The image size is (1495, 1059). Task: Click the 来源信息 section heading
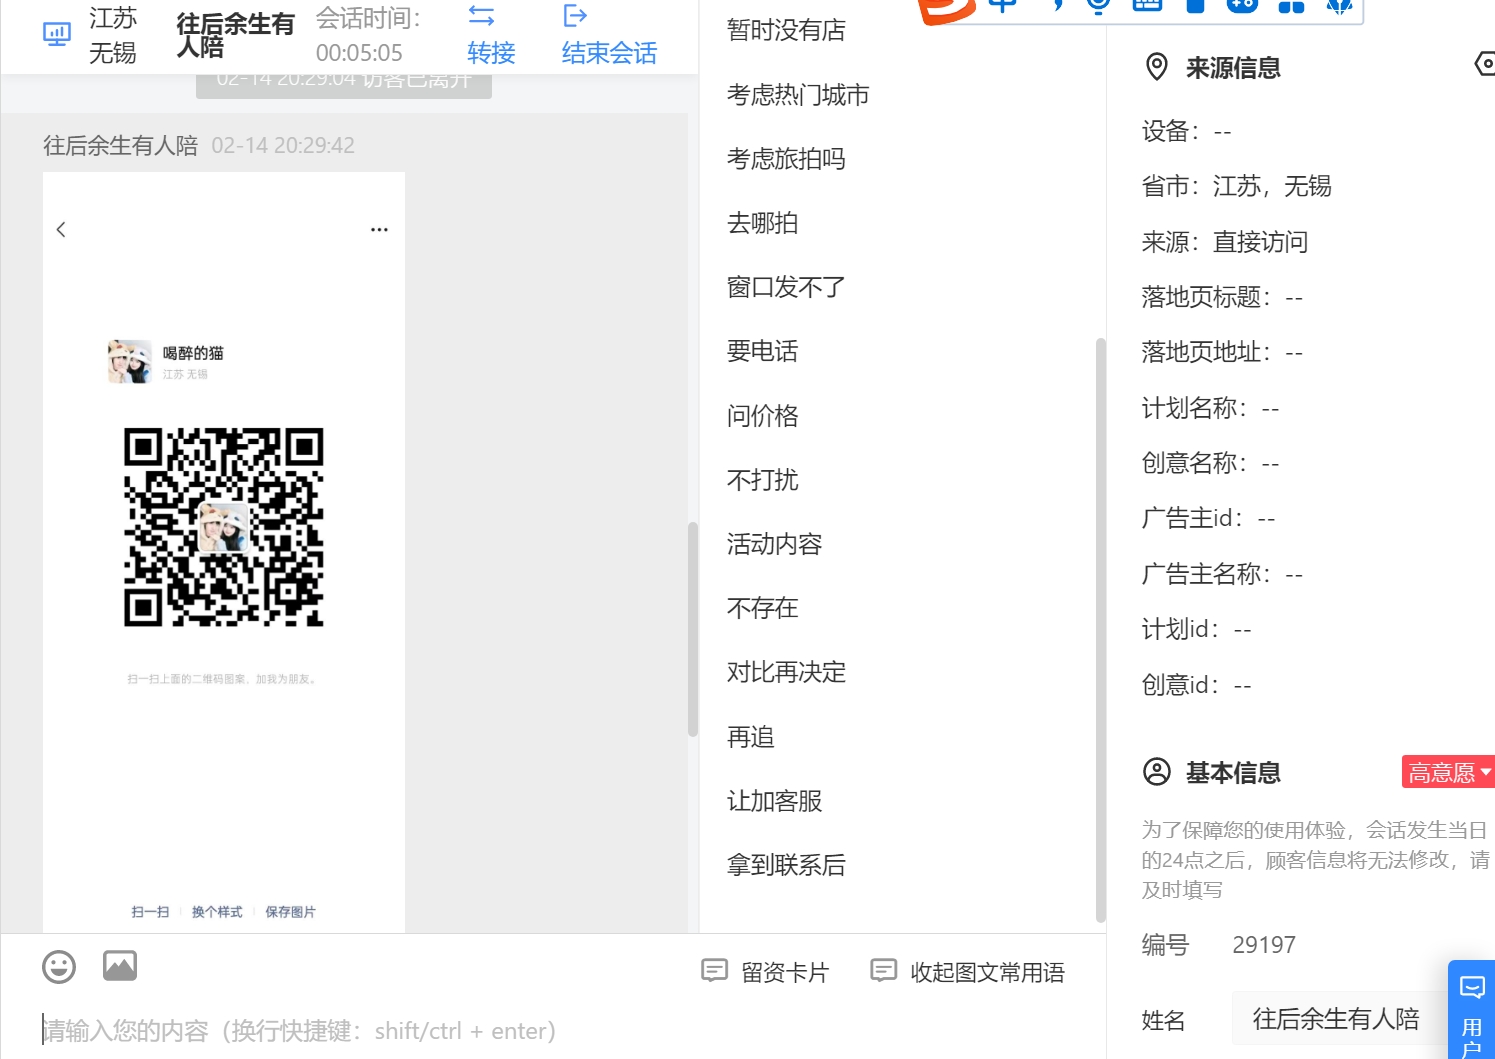(1233, 68)
